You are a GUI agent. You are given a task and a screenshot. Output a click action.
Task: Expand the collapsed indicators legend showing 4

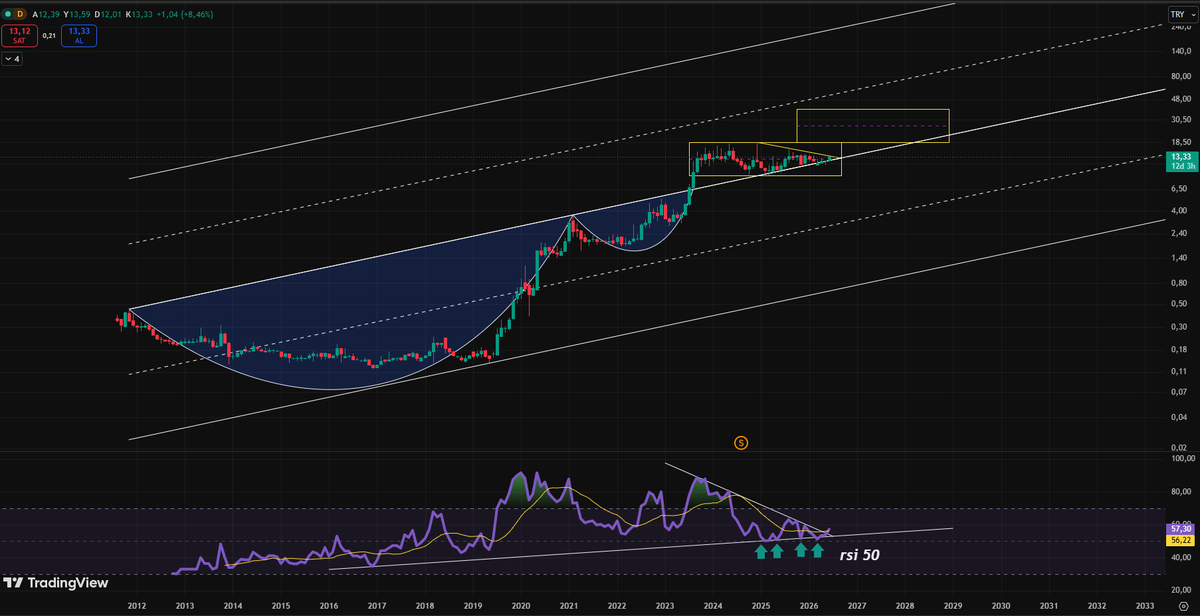(12, 60)
